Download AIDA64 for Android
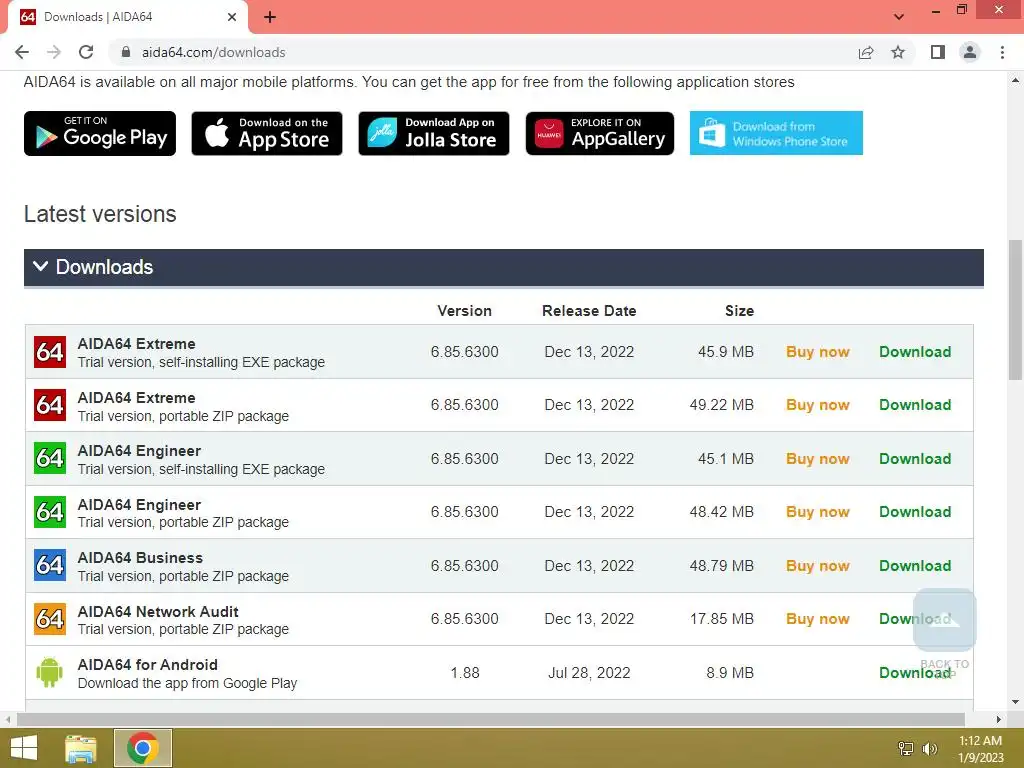The width and height of the screenshot is (1024, 768). 915,673
